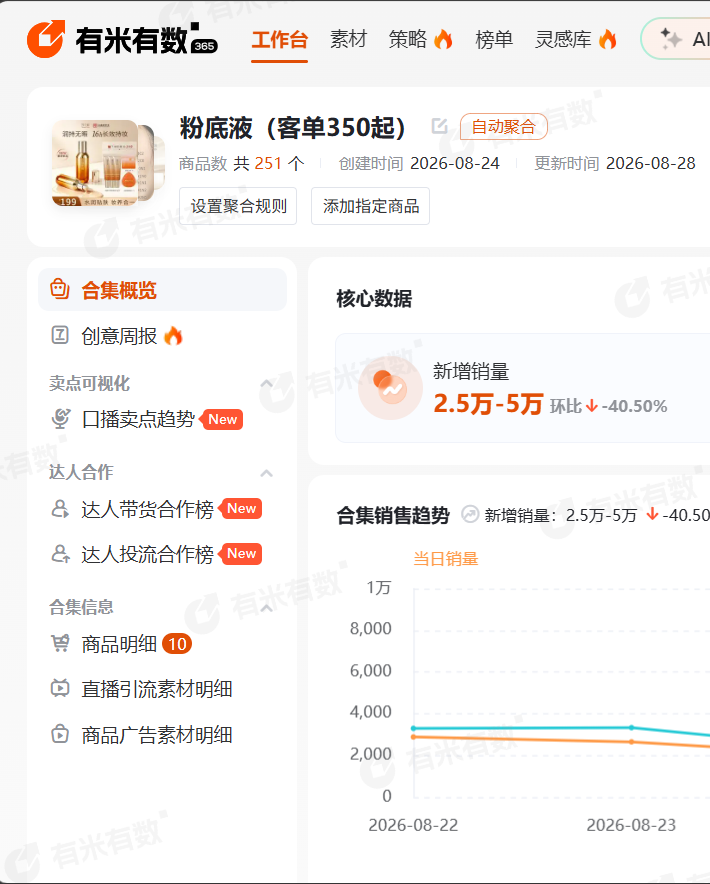The width and height of the screenshot is (710, 884).
Task: Click the 2026-08-23 chart axis date
Action: (631, 825)
